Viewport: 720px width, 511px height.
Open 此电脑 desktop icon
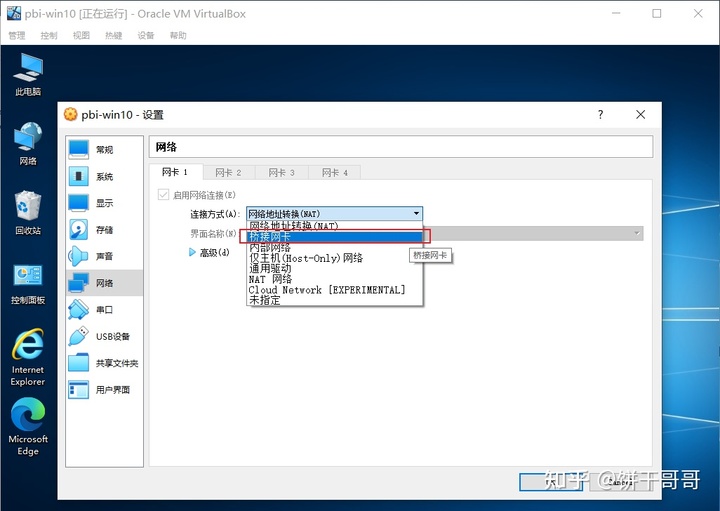(x=28, y=74)
